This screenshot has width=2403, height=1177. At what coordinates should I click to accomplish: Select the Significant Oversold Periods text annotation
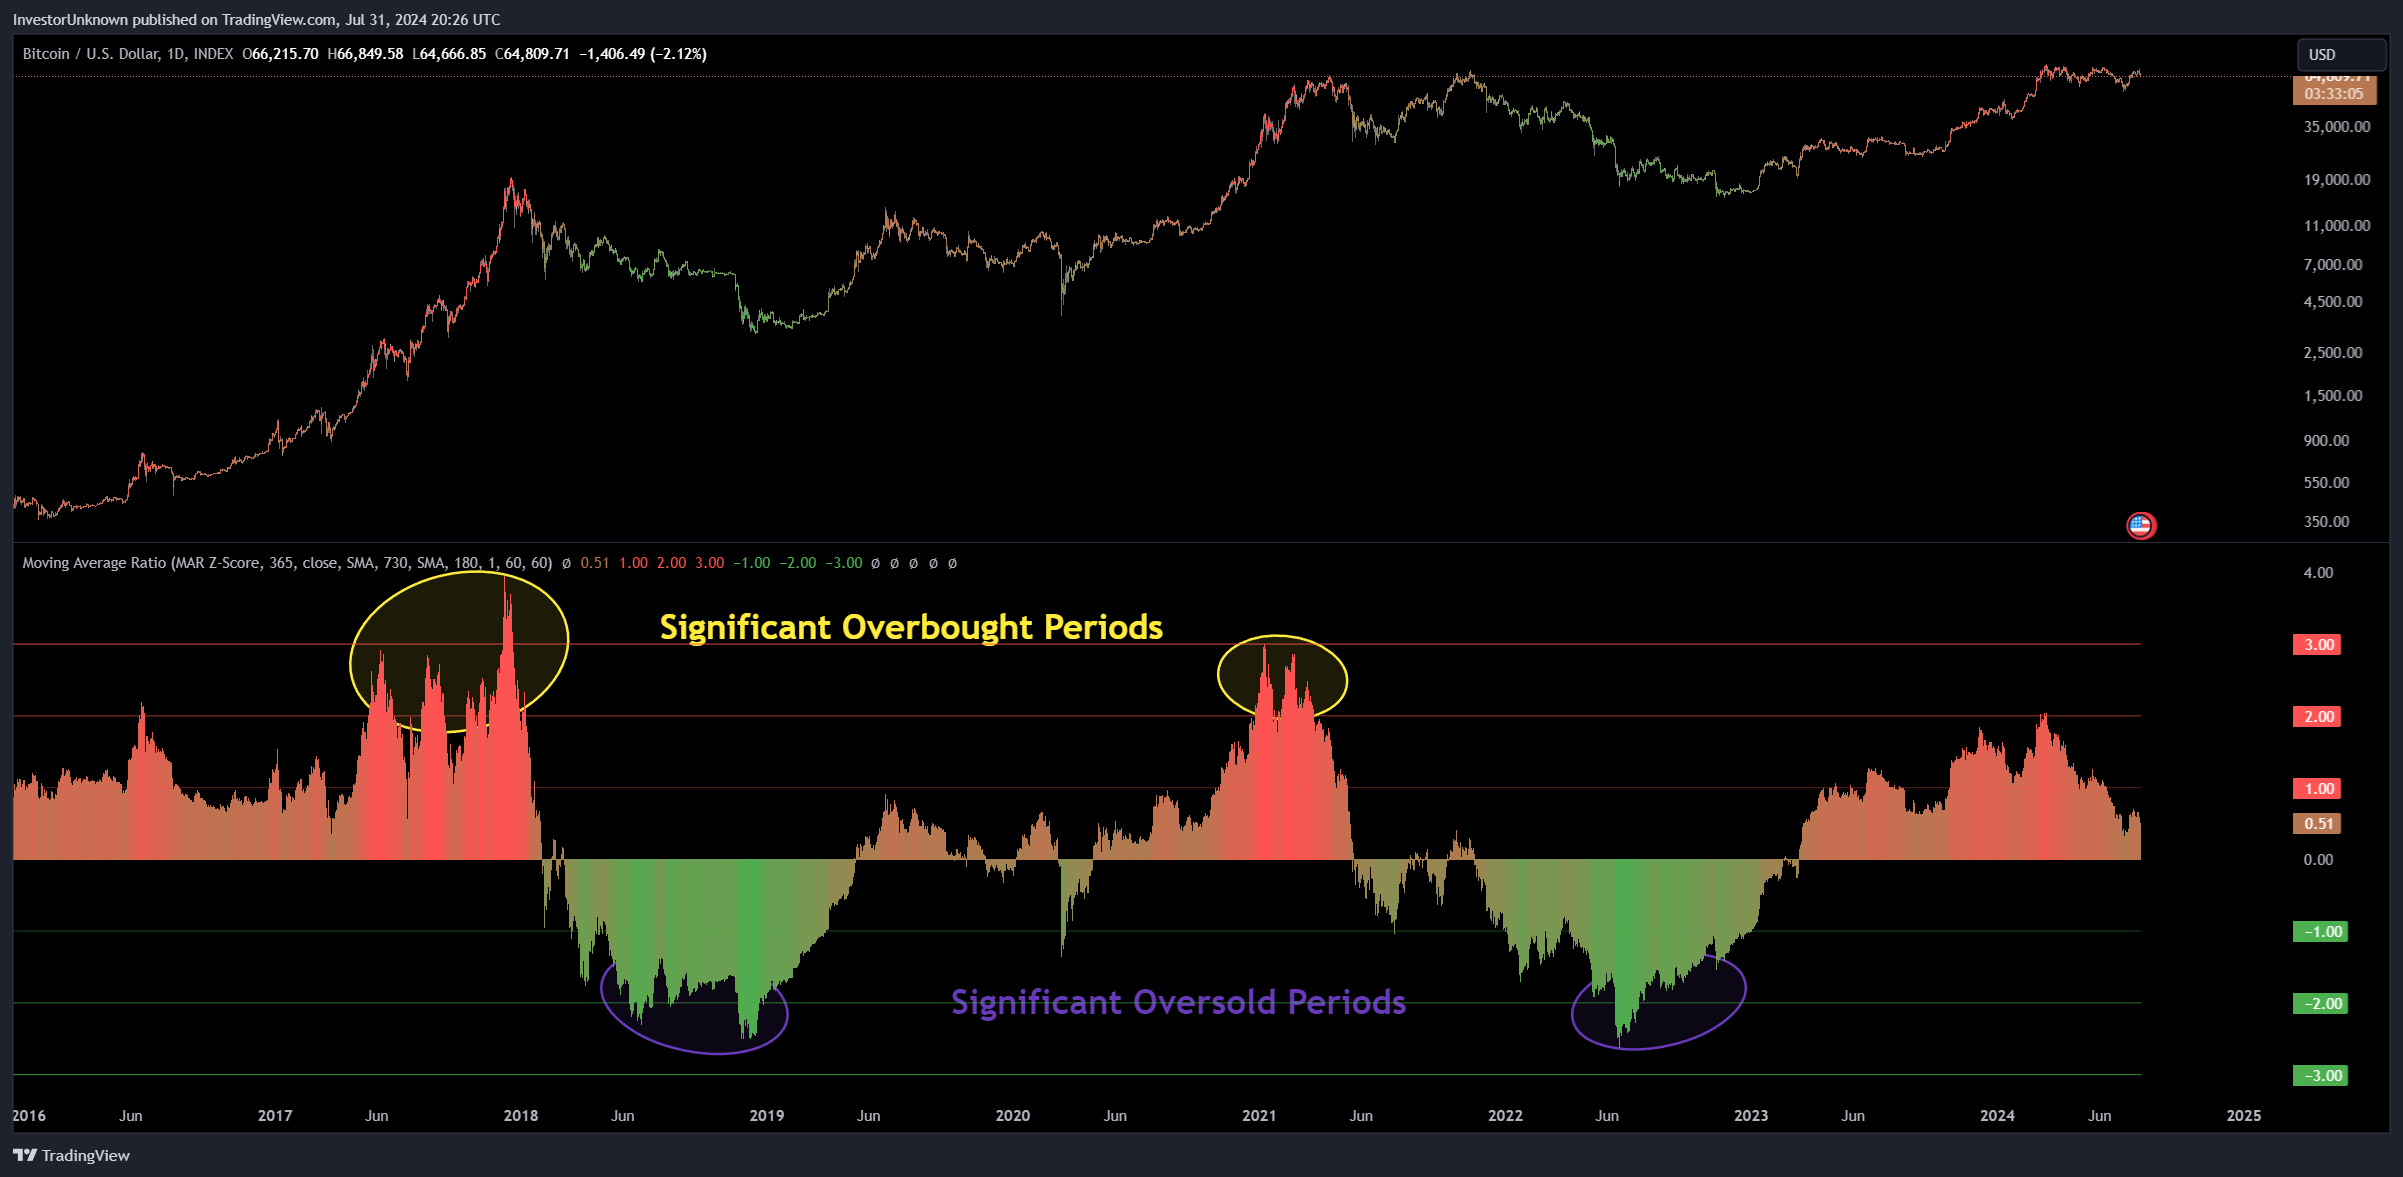(x=1178, y=1002)
